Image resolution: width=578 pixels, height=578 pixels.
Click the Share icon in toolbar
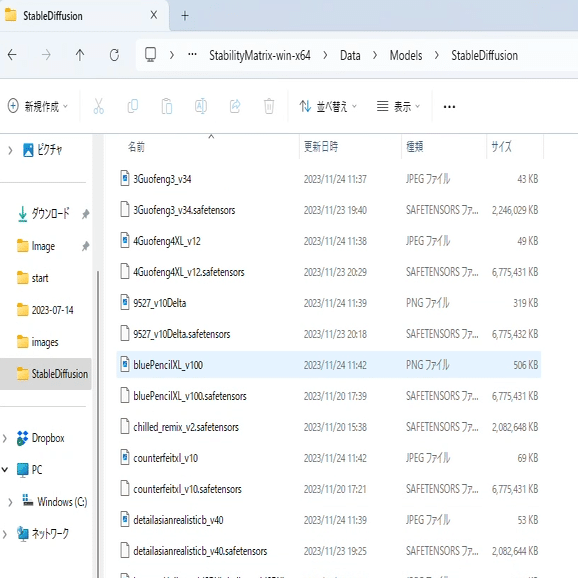[x=235, y=106]
